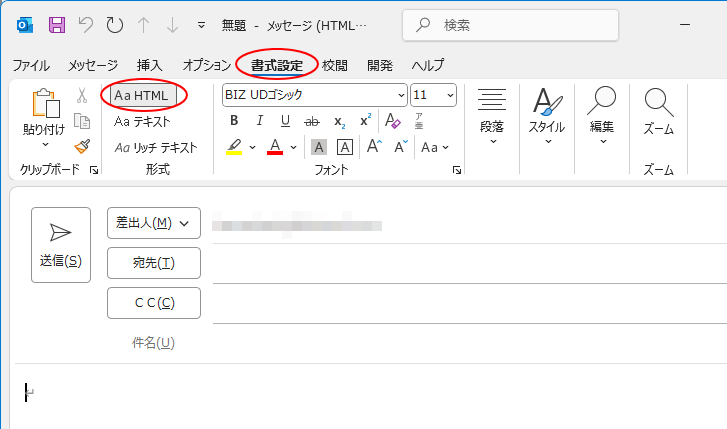
Task: Set message format to Aa HTML
Action: point(143,96)
